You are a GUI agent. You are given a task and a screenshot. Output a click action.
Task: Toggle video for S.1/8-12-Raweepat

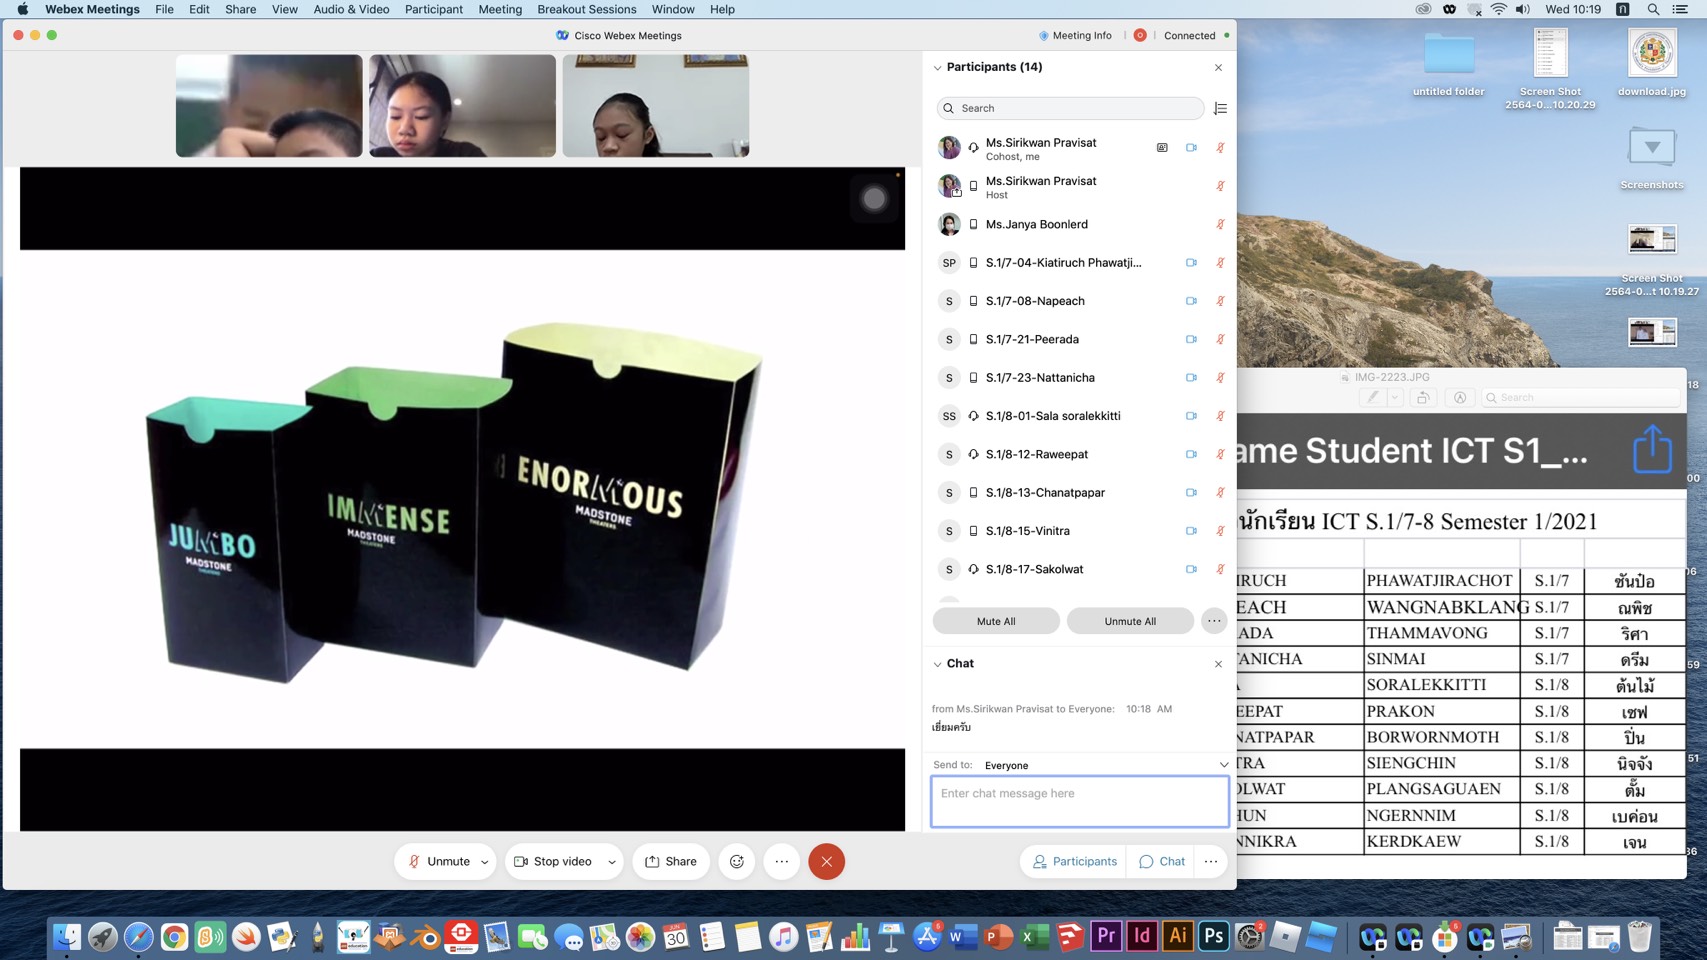point(1191,454)
